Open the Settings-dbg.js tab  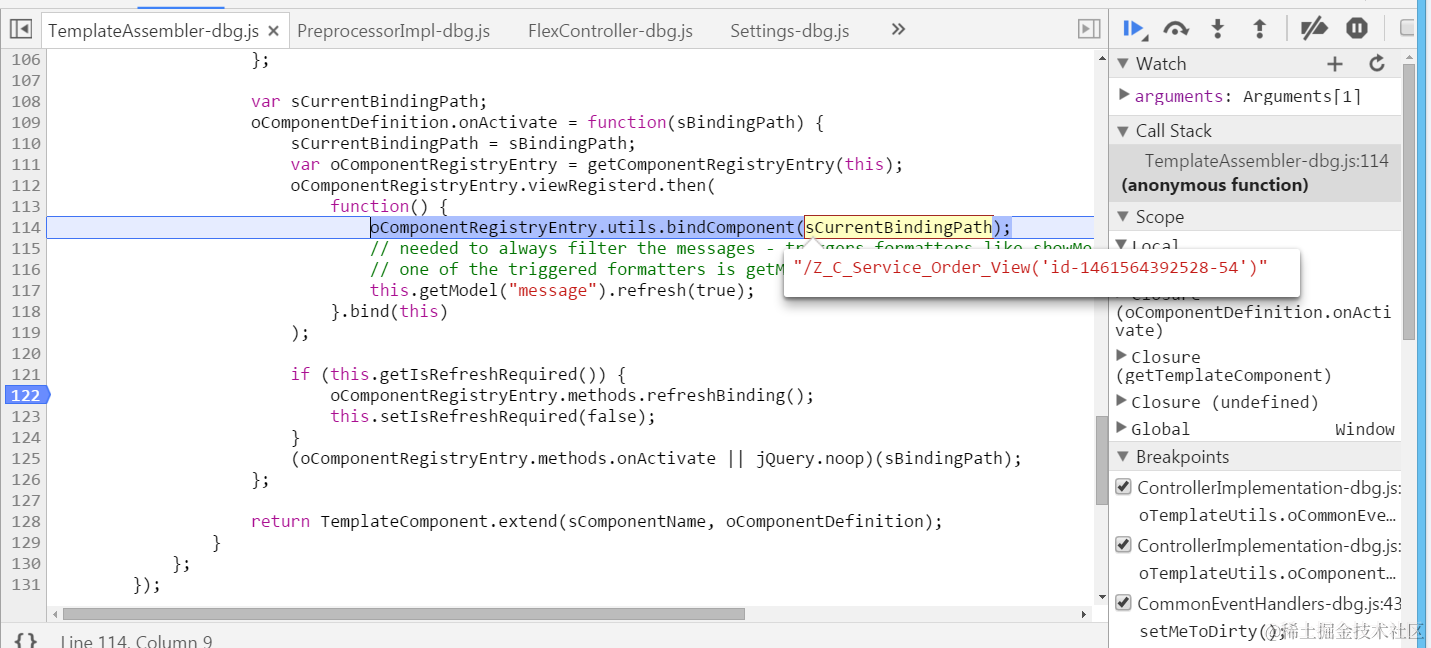click(789, 31)
